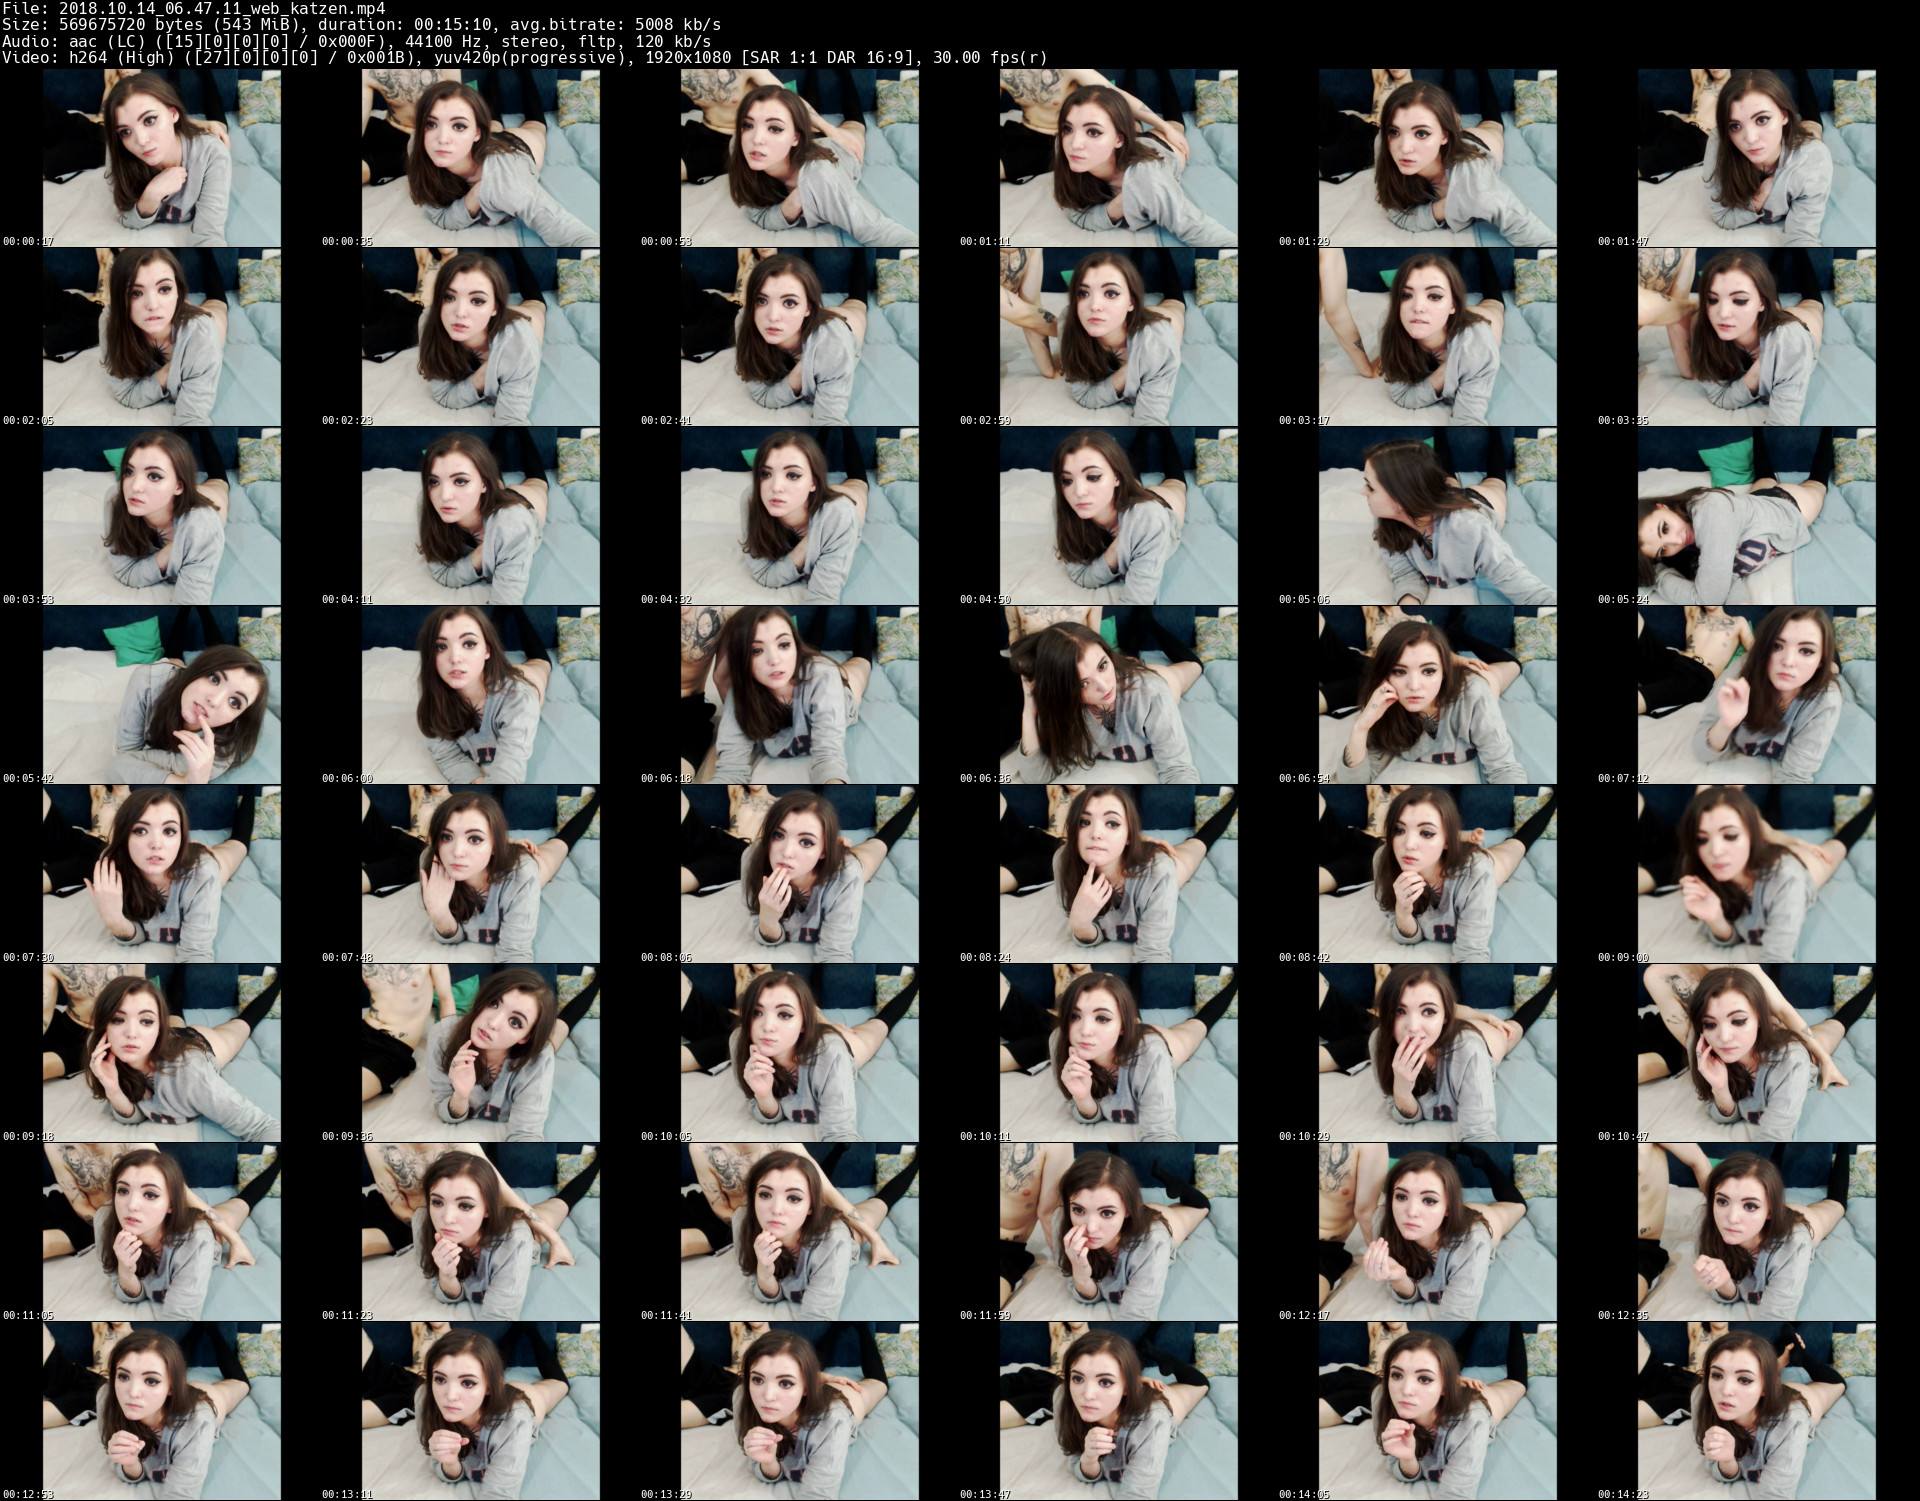
Task: Open the thumbnail stamped 00:01:11
Action: [1118, 158]
